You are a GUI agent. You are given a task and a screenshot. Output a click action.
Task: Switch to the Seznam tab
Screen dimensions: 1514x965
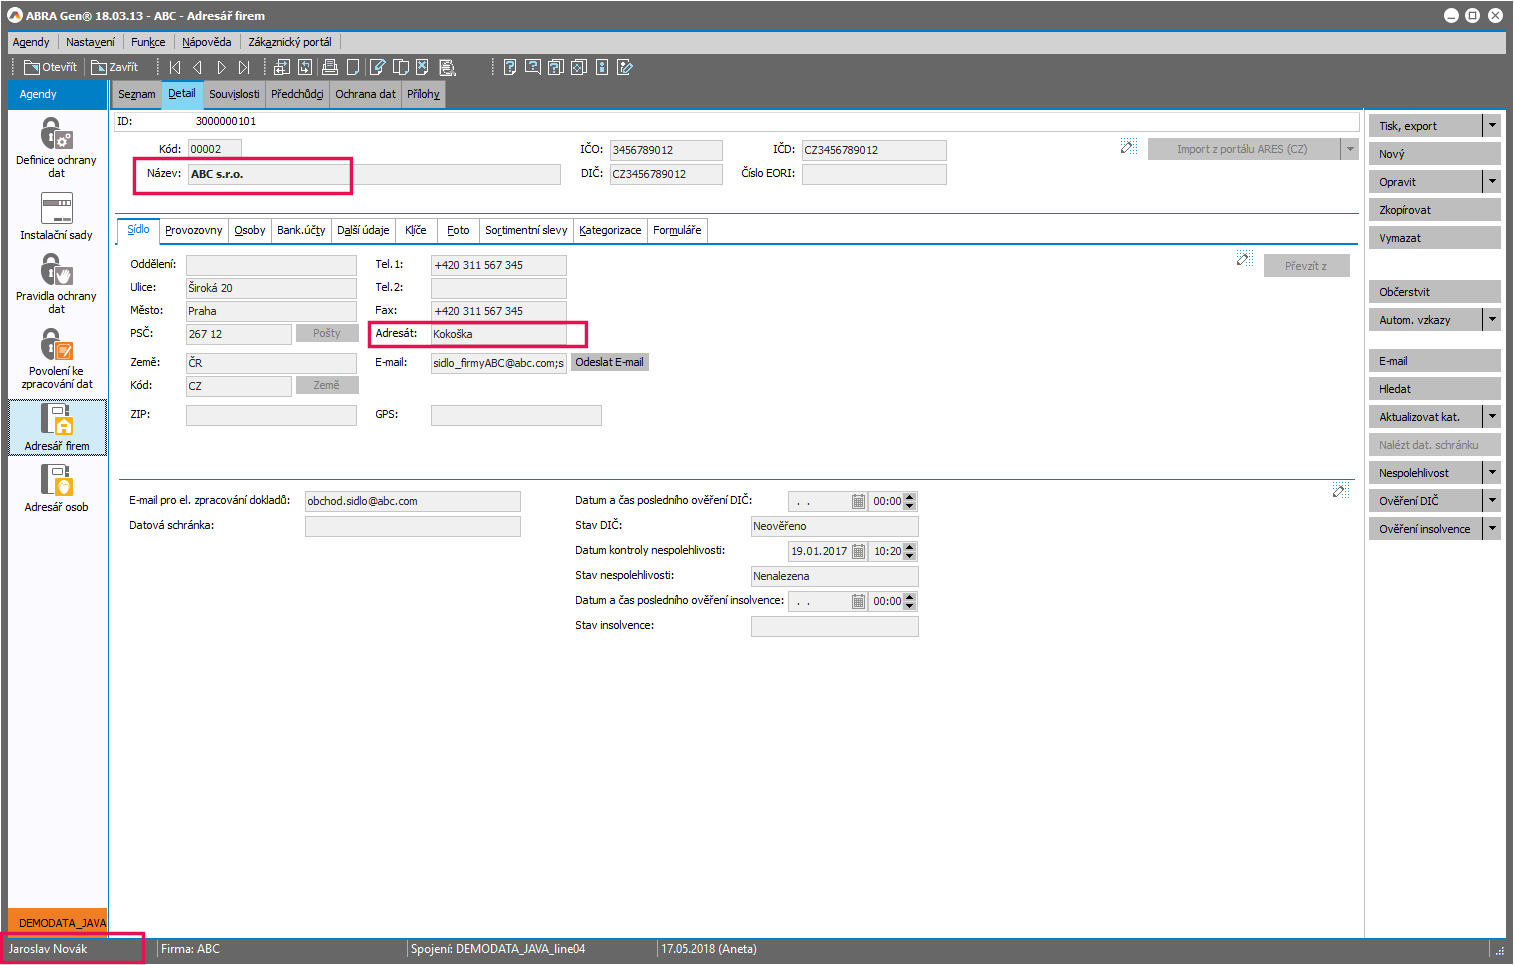pyautogui.click(x=137, y=94)
